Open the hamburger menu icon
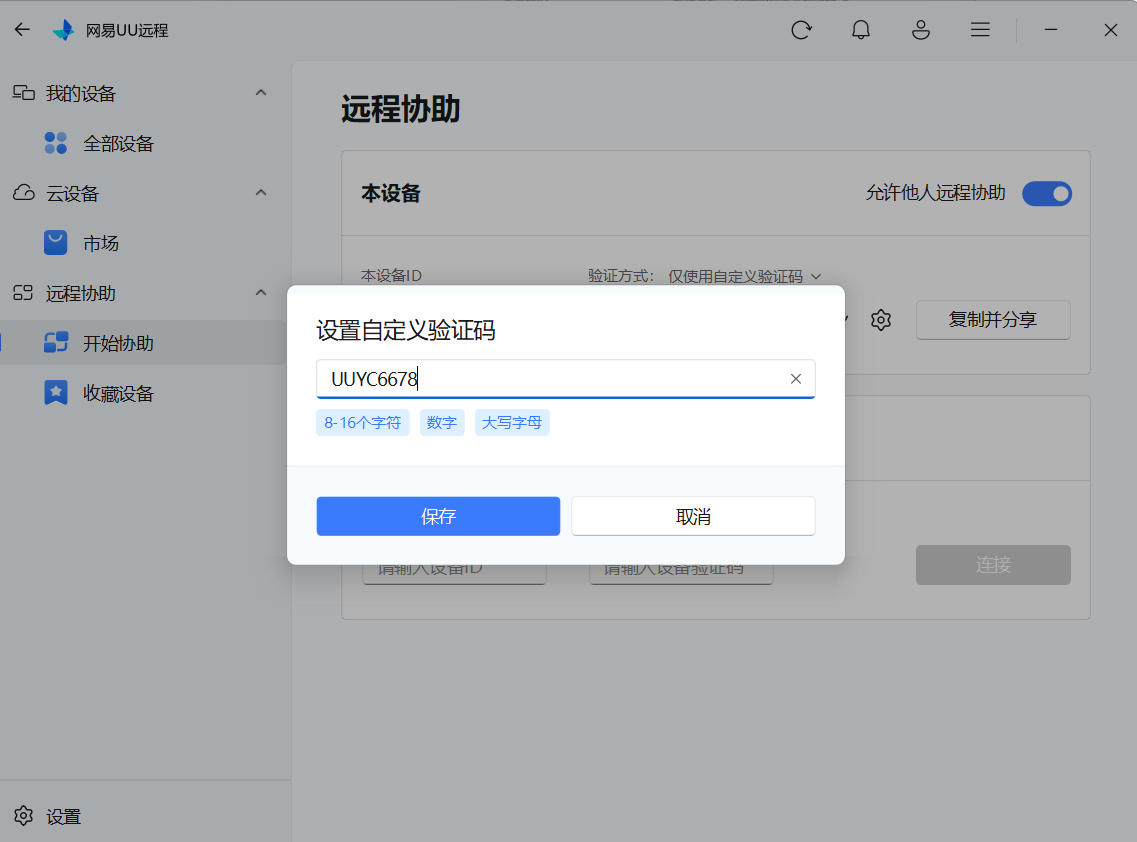Image resolution: width=1137 pixels, height=842 pixels. 980,30
